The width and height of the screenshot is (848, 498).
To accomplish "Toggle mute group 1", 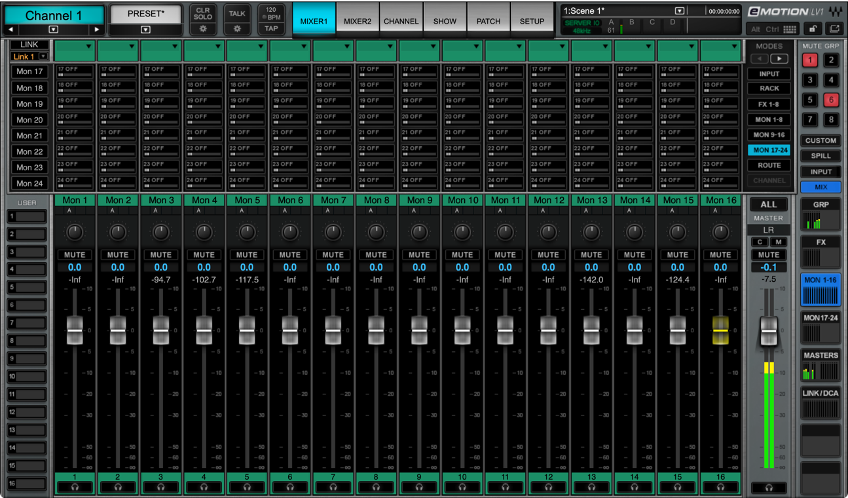I will pos(810,60).
